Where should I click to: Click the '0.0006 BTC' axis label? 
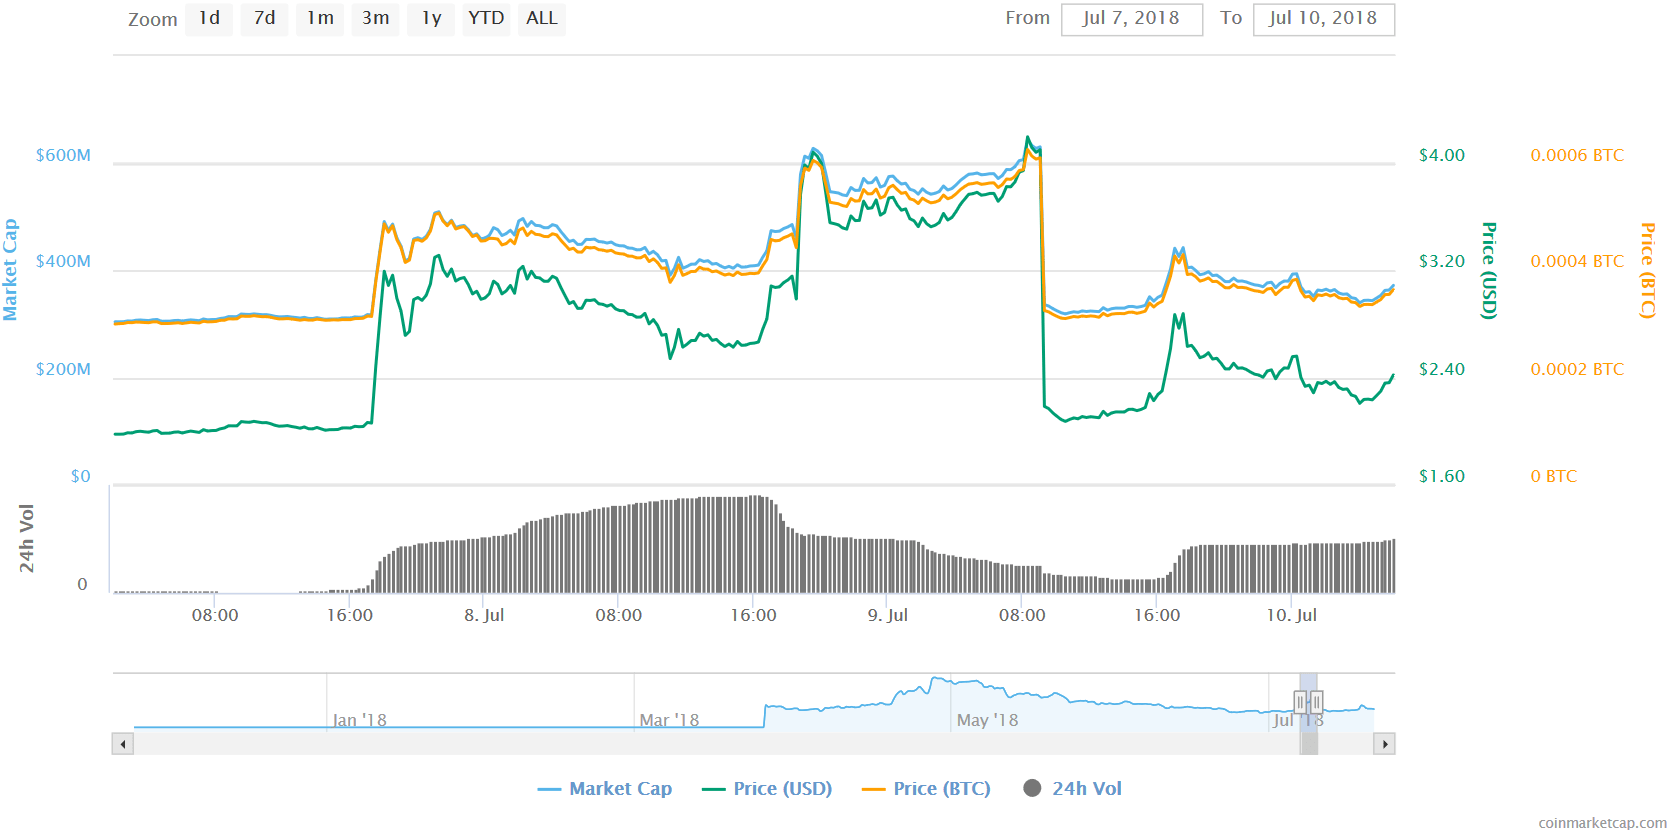[1577, 155]
